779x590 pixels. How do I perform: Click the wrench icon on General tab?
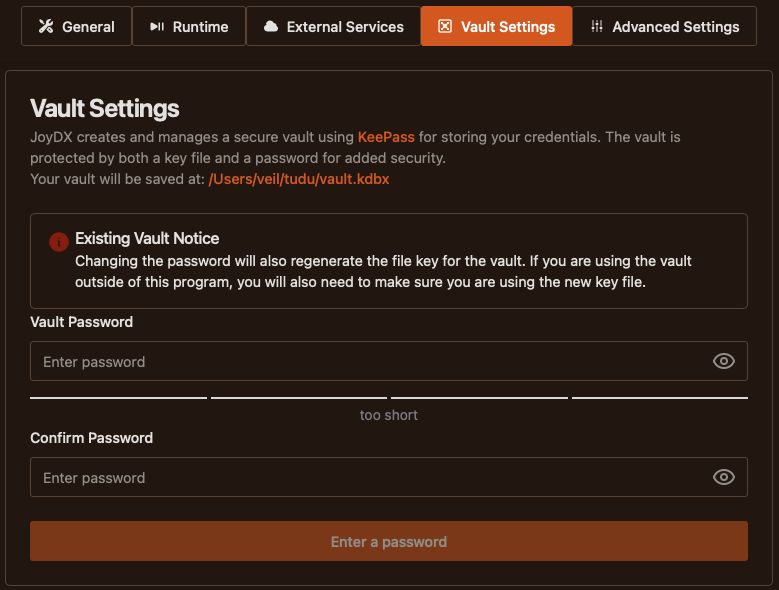(46, 26)
